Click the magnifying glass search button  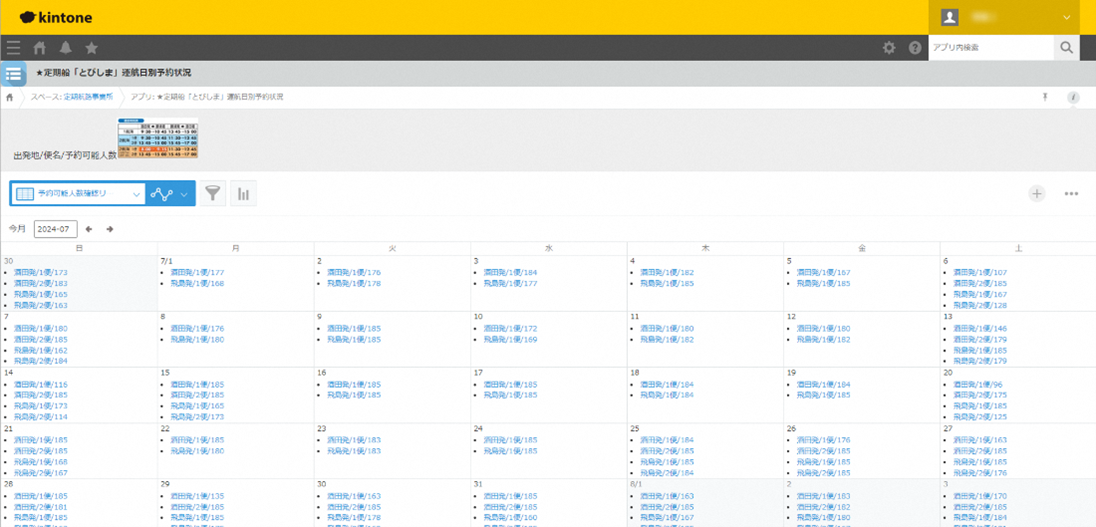point(1067,48)
